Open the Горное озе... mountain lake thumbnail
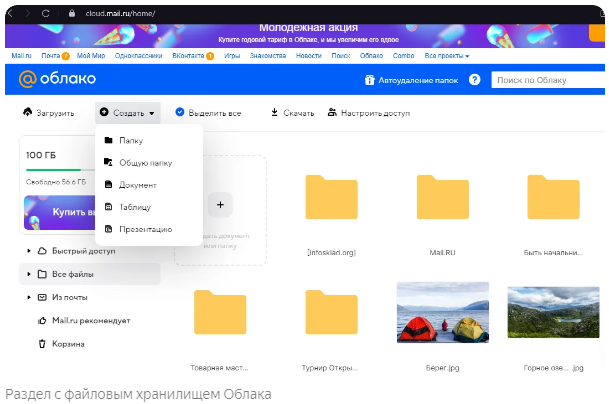This screenshot has height=404, width=609. pyautogui.click(x=553, y=312)
